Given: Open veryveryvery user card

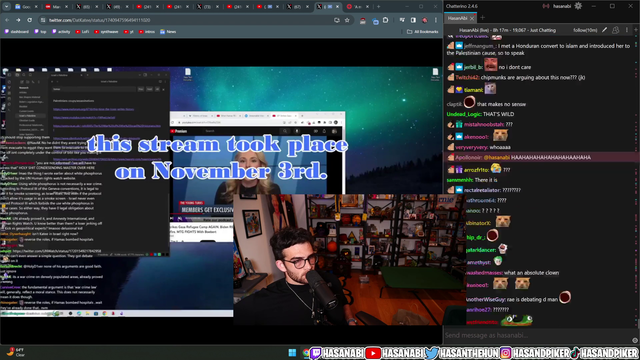Looking at the screenshot, I should (x=471, y=147).
